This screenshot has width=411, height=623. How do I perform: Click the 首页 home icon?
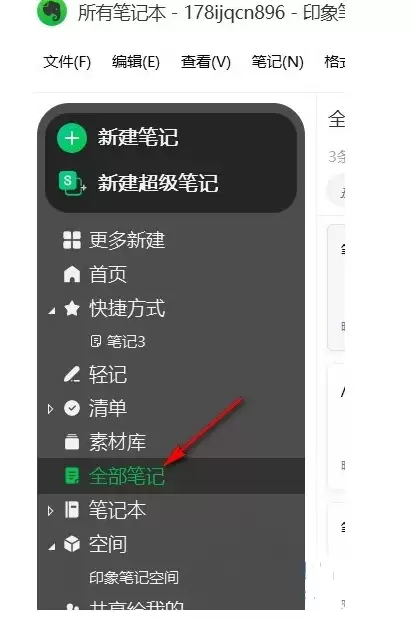(72, 275)
